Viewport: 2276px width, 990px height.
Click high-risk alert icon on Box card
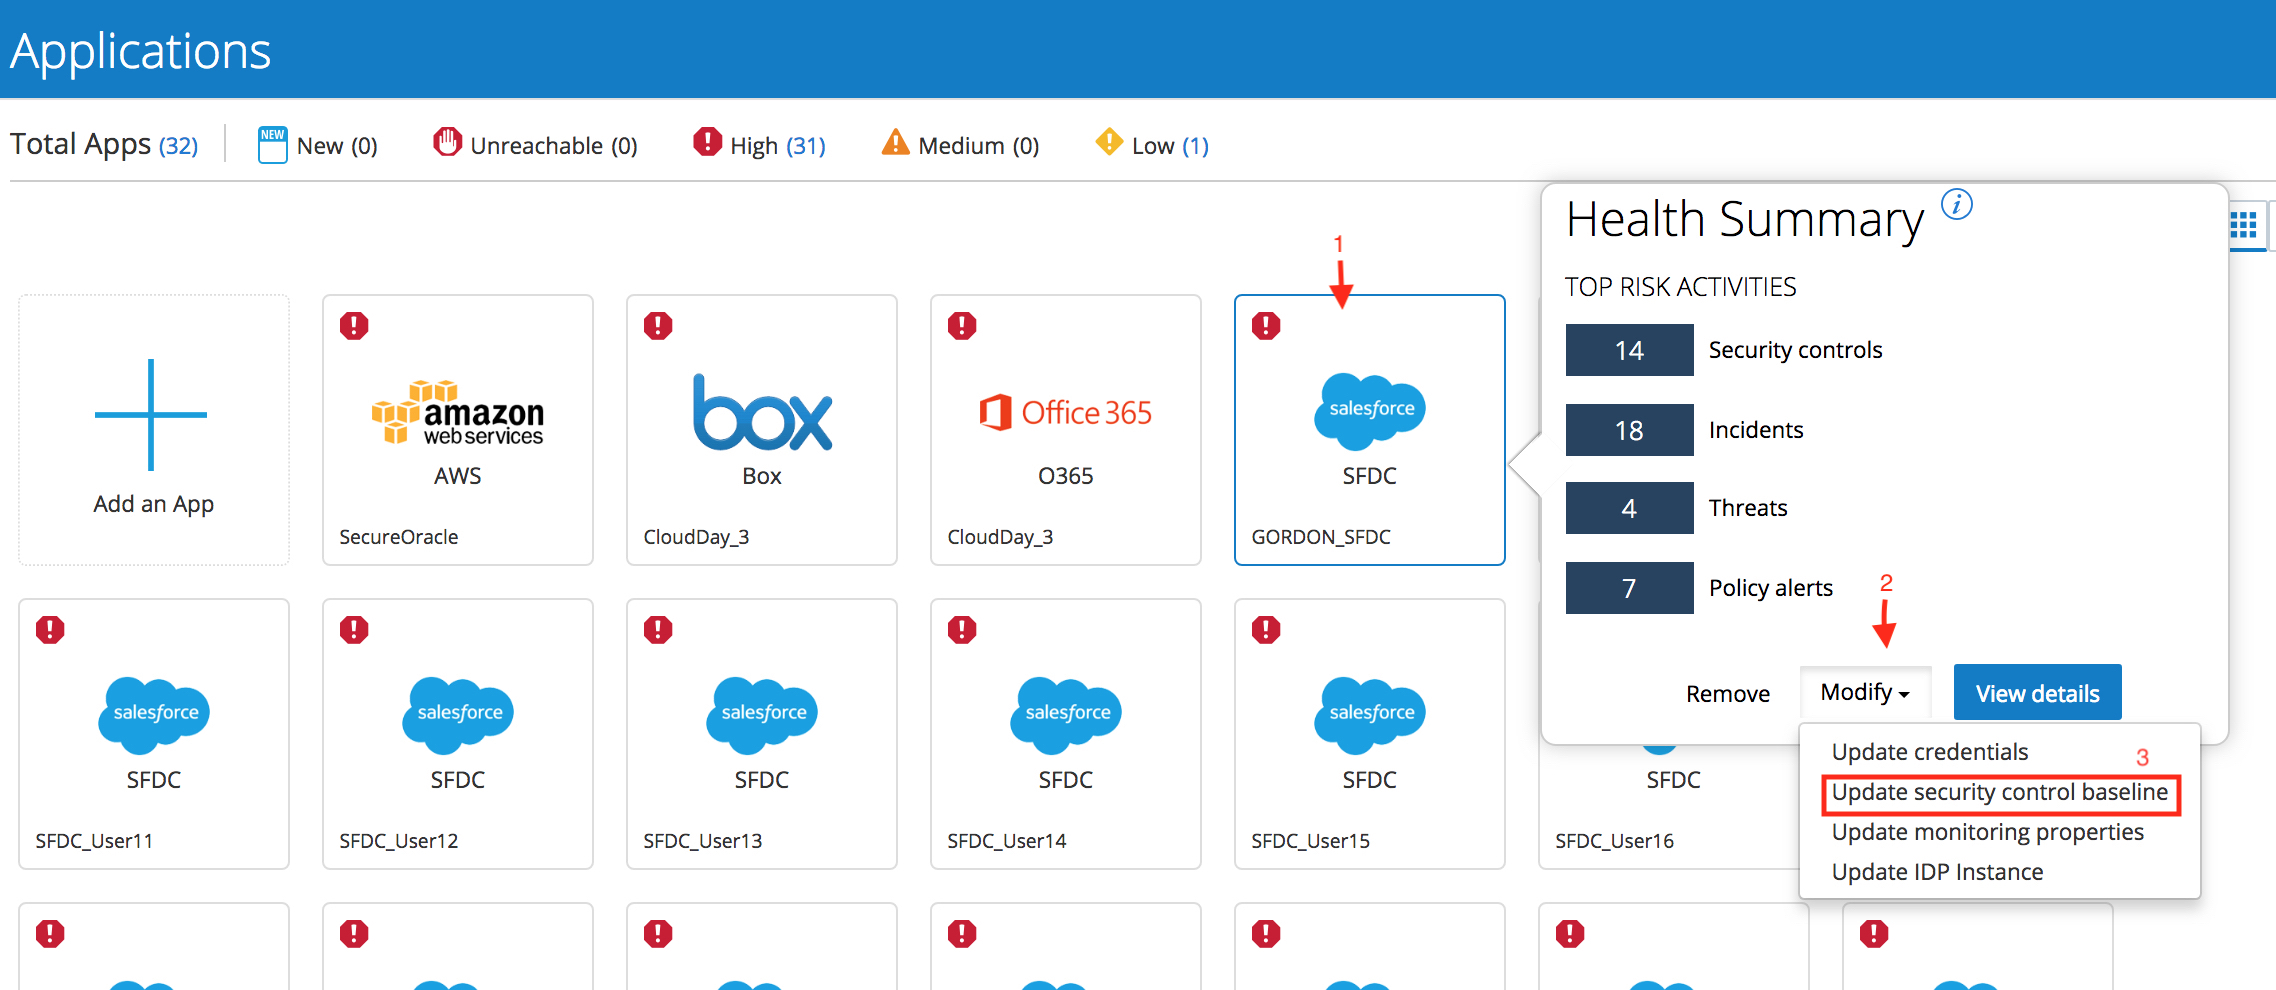(658, 325)
